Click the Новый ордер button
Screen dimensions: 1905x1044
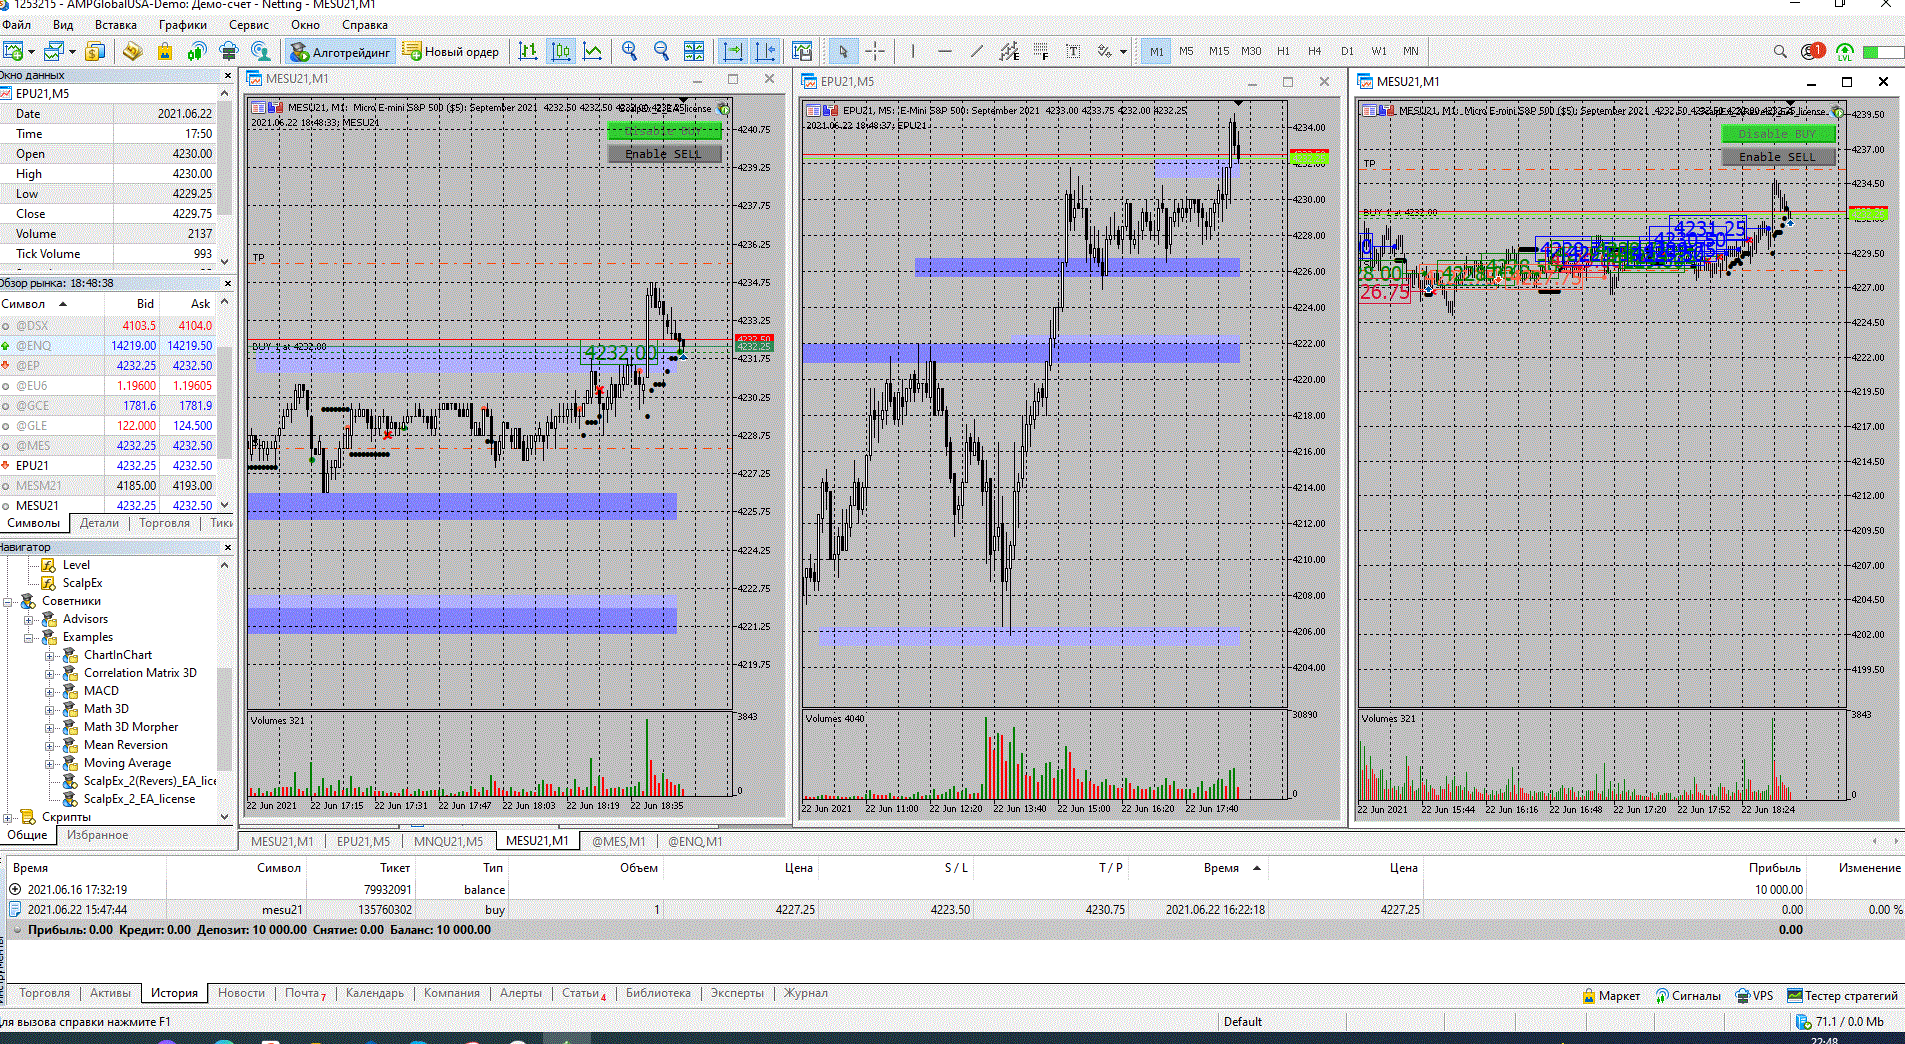(x=451, y=51)
